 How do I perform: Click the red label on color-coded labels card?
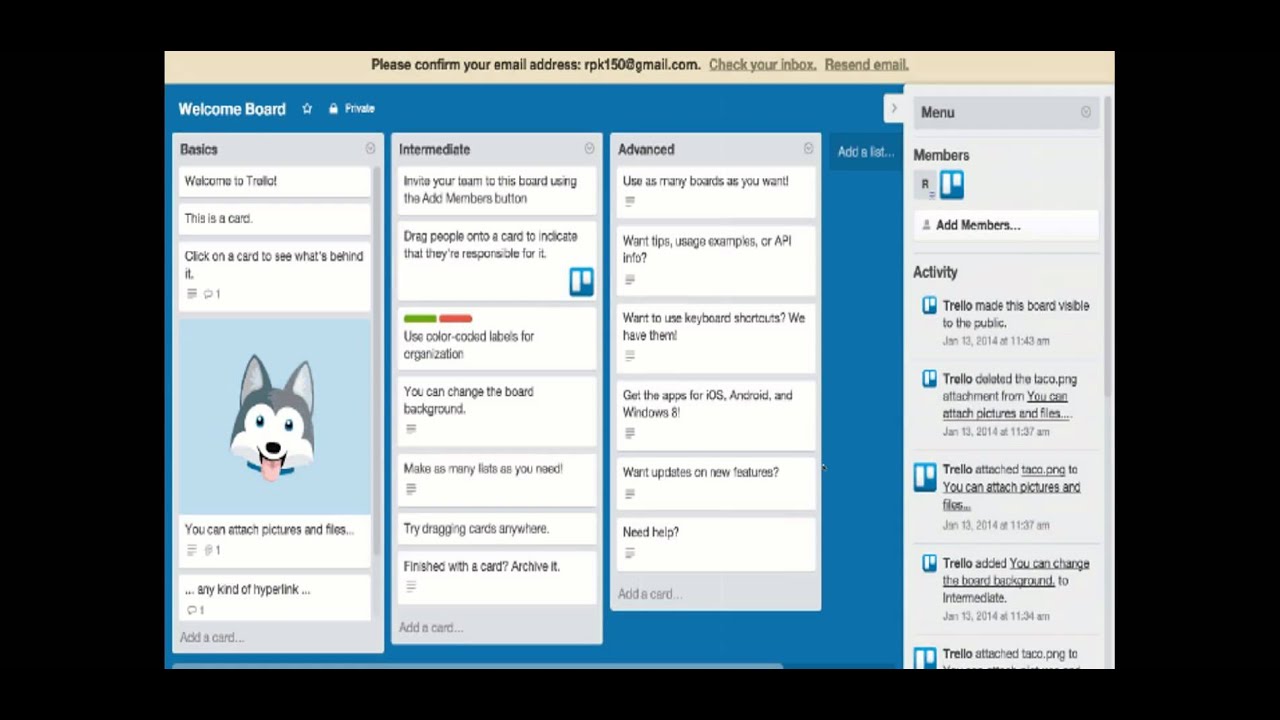[x=455, y=318]
